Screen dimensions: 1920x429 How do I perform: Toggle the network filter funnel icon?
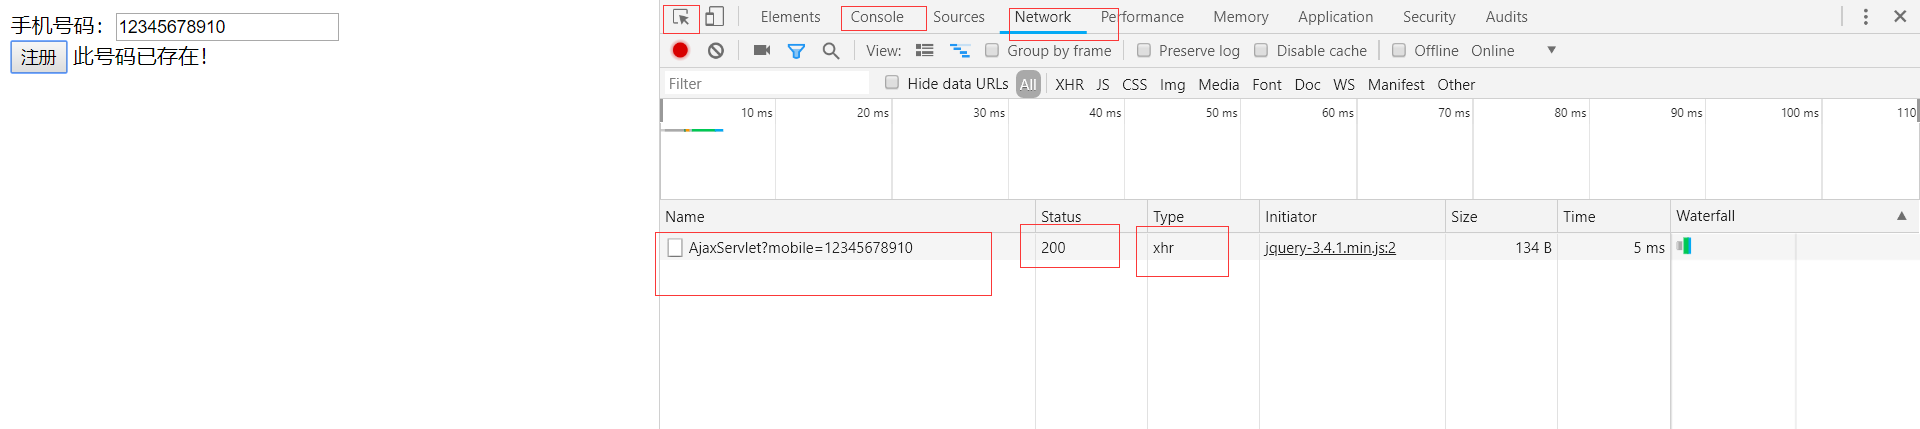(796, 50)
